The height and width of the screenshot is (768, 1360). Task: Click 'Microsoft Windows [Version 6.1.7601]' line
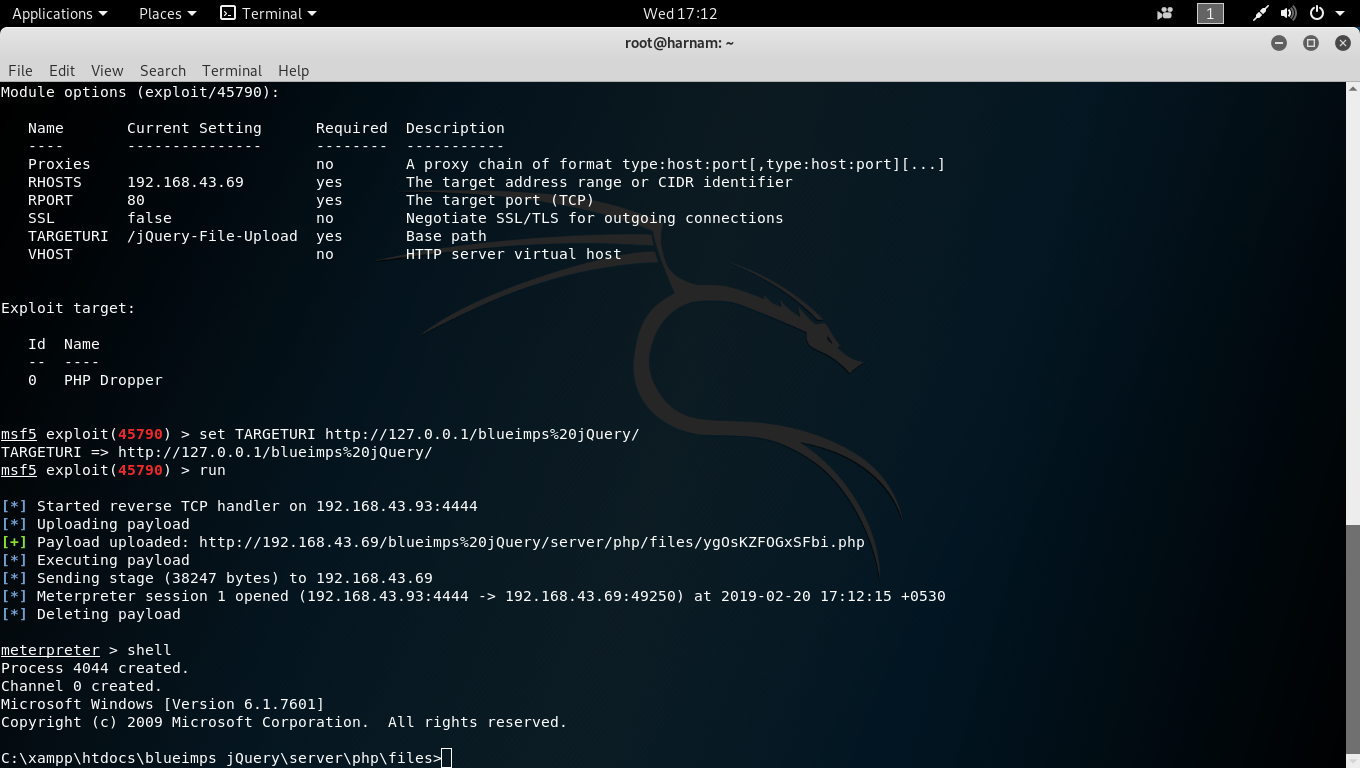pyautogui.click(x=163, y=704)
